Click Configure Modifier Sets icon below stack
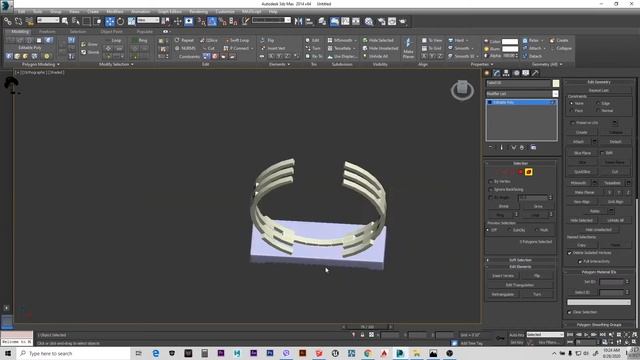This screenshot has height=360, width=640. point(533,147)
